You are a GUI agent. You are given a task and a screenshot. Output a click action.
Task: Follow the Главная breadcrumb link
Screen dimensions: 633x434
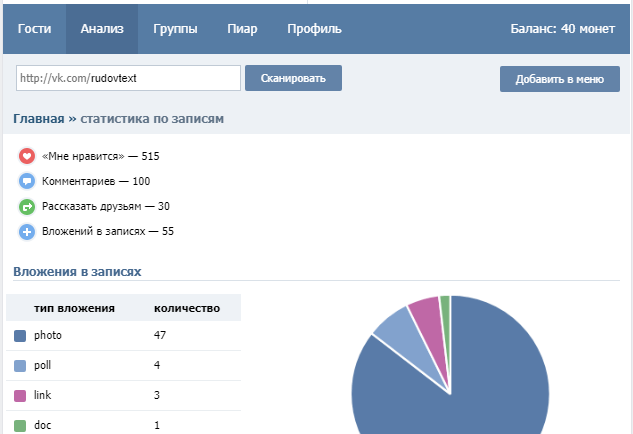coord(39,119)
